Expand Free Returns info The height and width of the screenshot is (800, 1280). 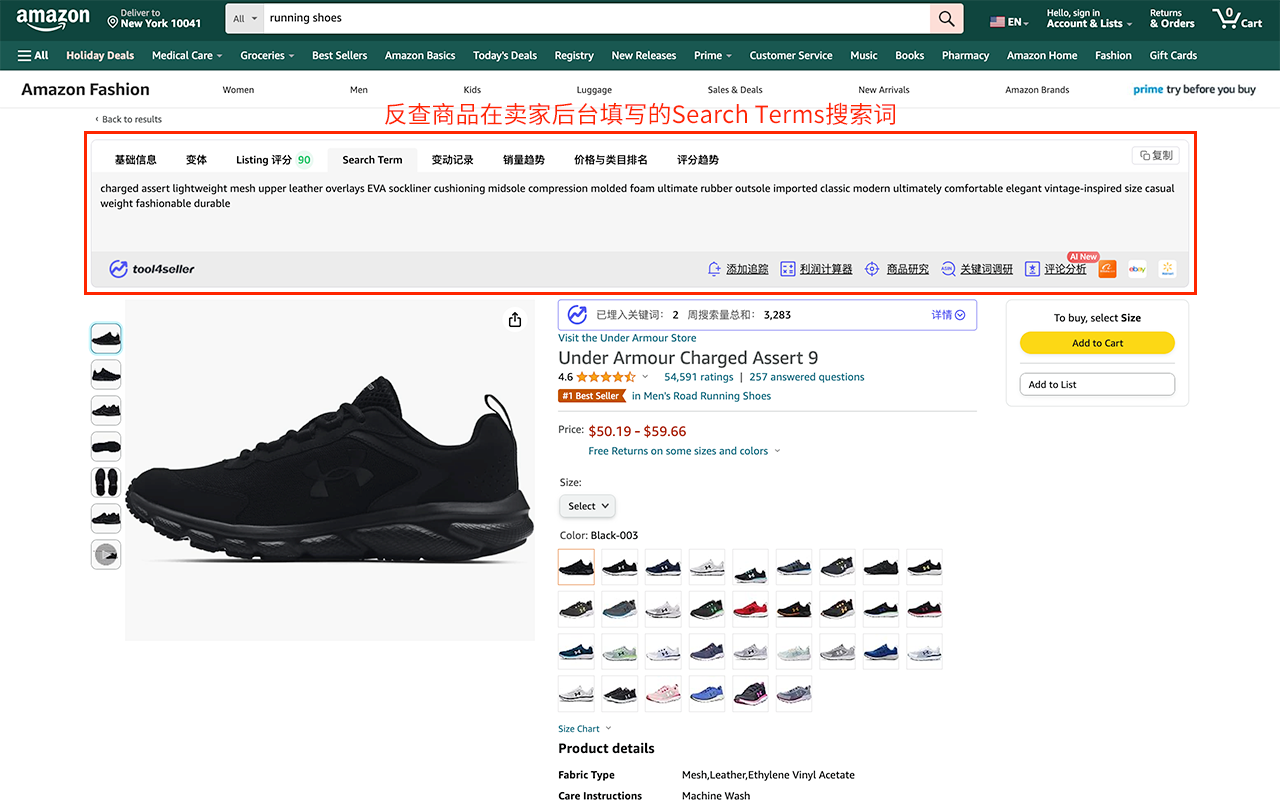(684, 451)
